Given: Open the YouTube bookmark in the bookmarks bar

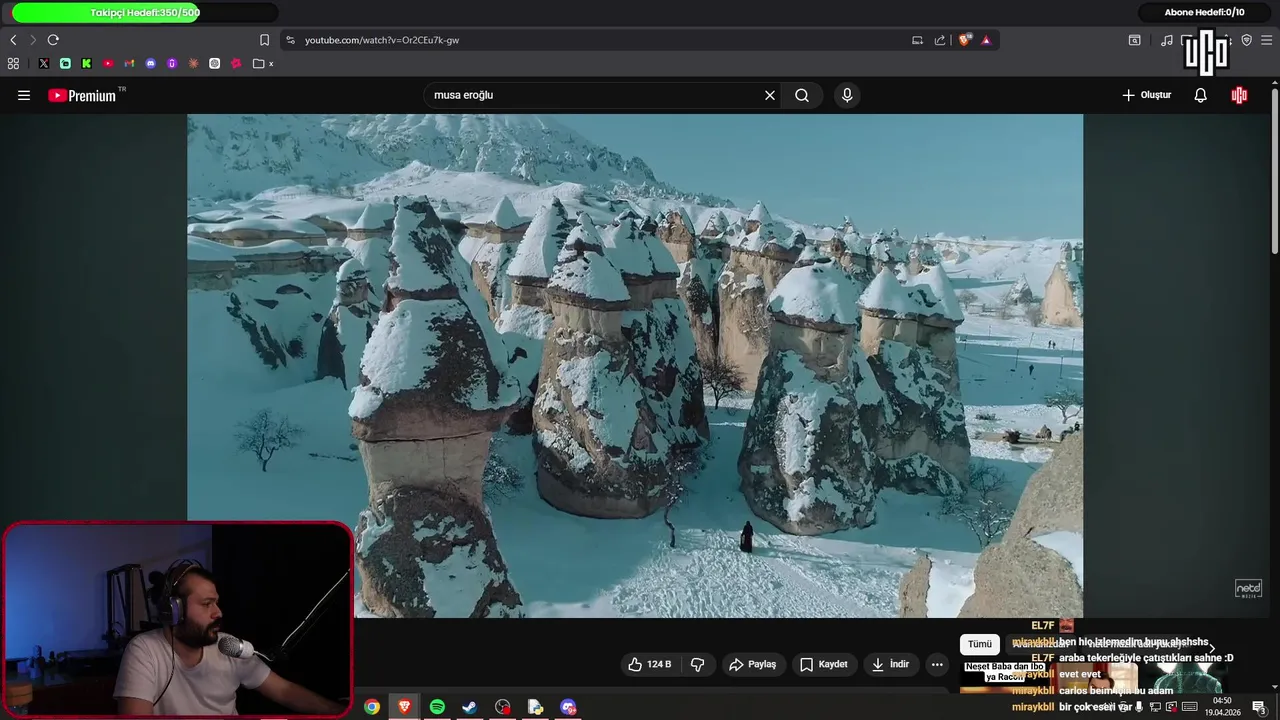Looking at the screenshot, I should [108, 63].
